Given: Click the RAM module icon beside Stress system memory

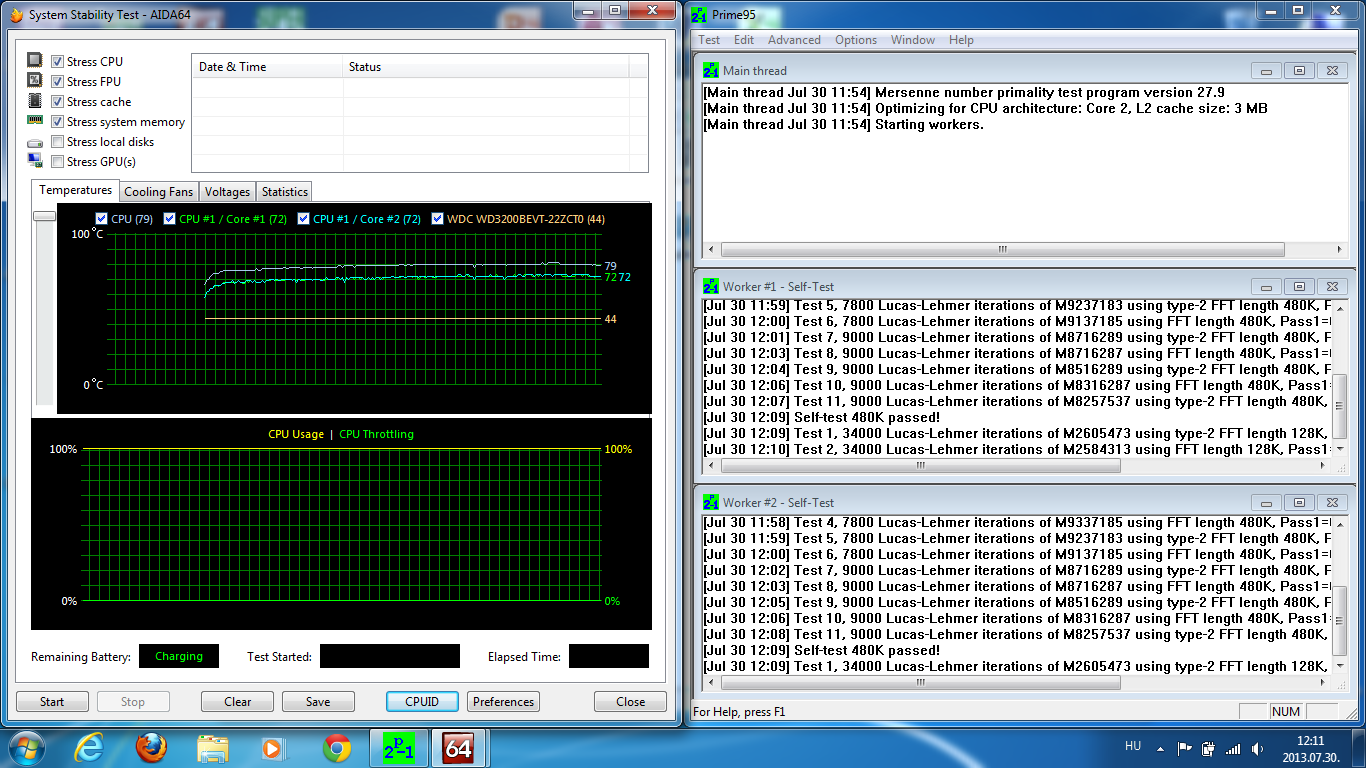Looking at the screenshot, I should point(35,121).
